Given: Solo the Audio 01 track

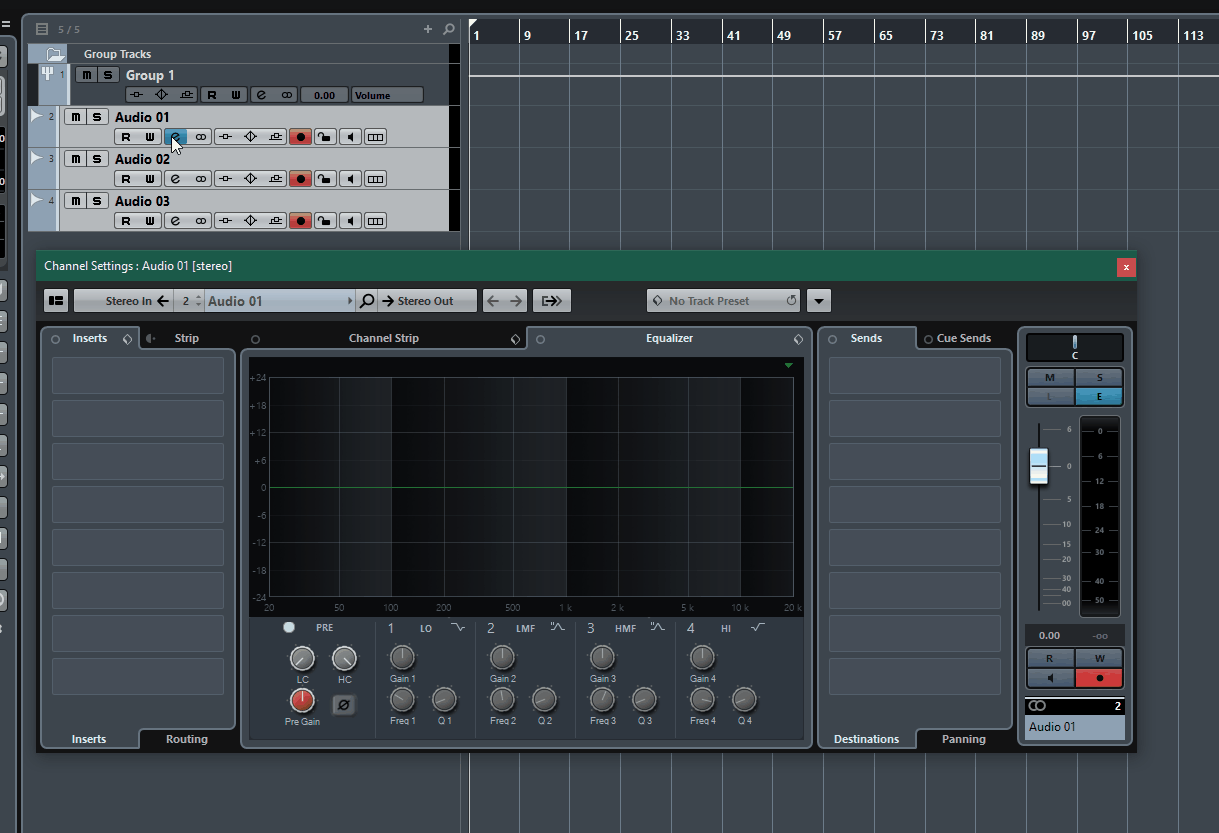Looking at the screenshot, I should point(97,117).
